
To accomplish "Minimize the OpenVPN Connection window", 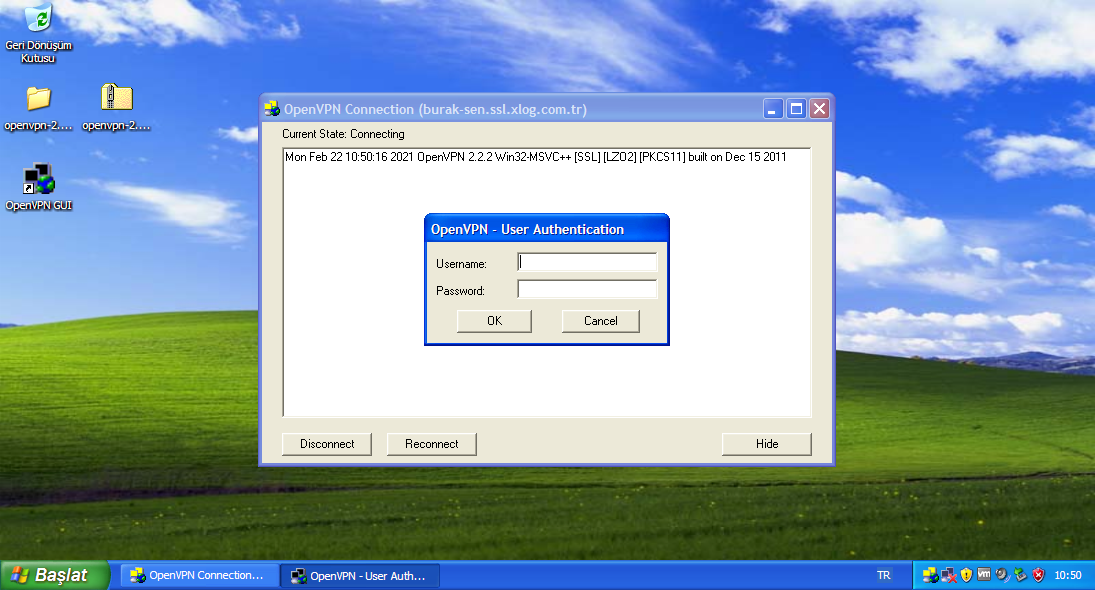I will point(773,109).
